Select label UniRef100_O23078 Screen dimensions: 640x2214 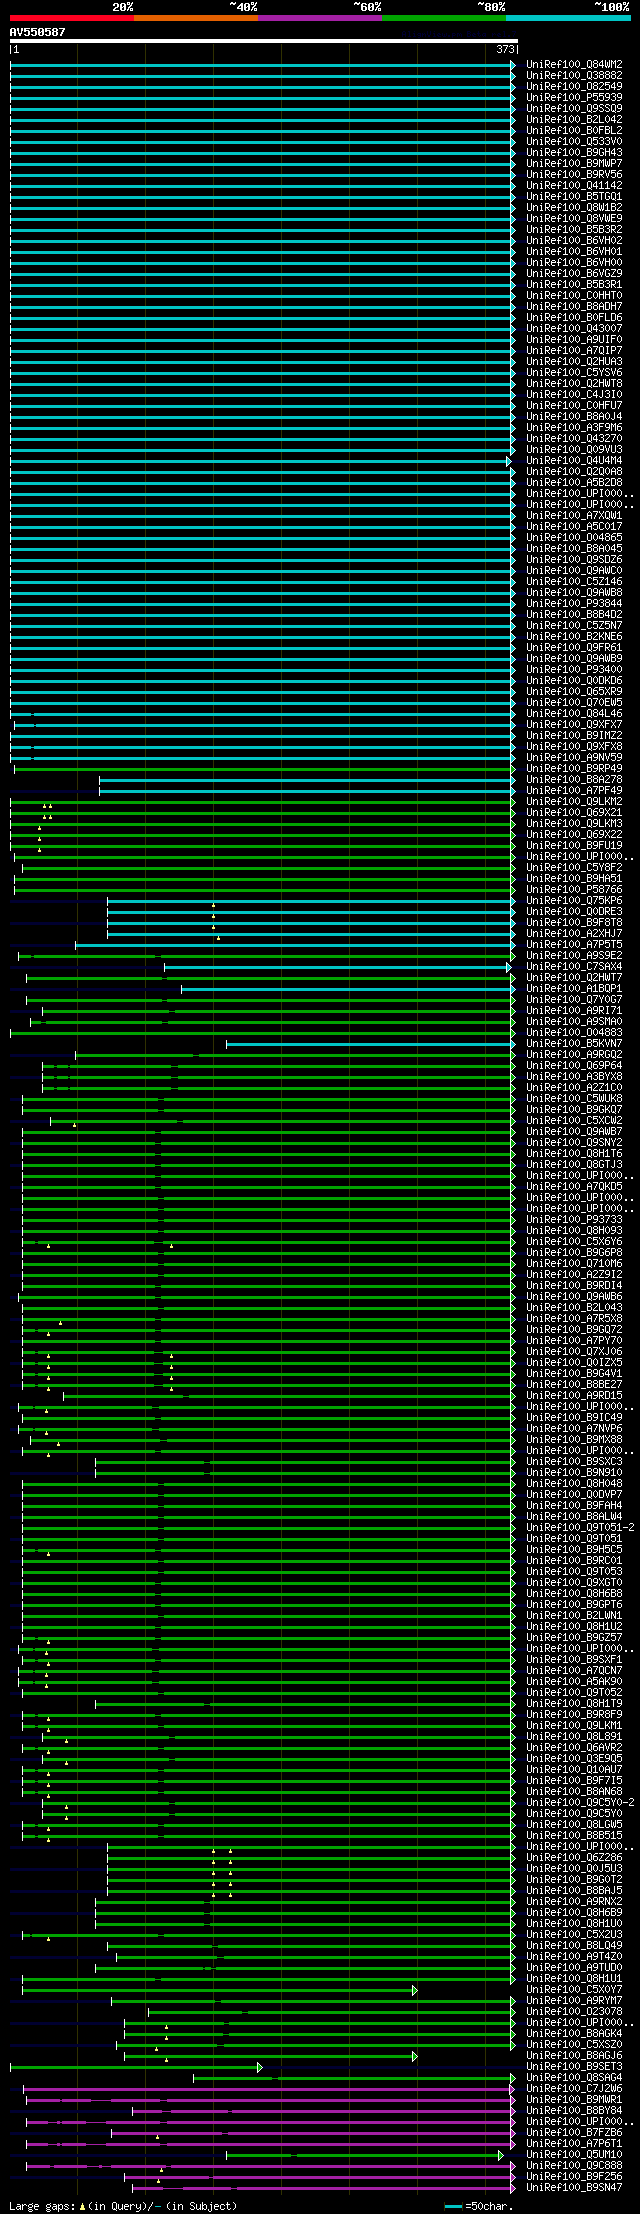[574, 2011]
